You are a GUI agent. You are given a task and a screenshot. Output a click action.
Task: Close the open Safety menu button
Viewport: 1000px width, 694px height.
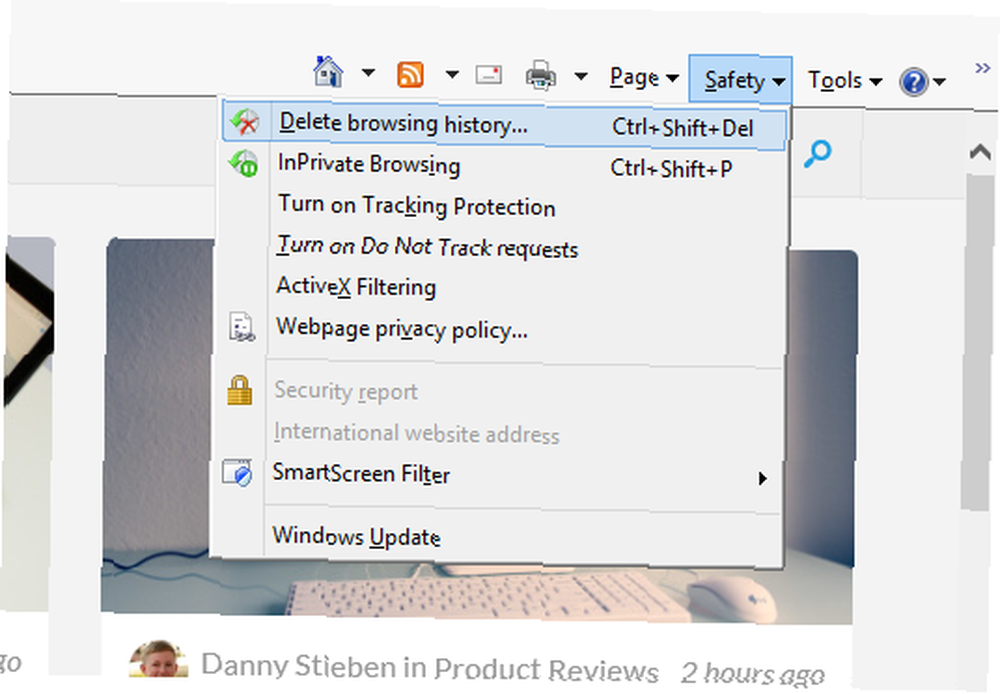pyautogui.click(x=740, y=80)
